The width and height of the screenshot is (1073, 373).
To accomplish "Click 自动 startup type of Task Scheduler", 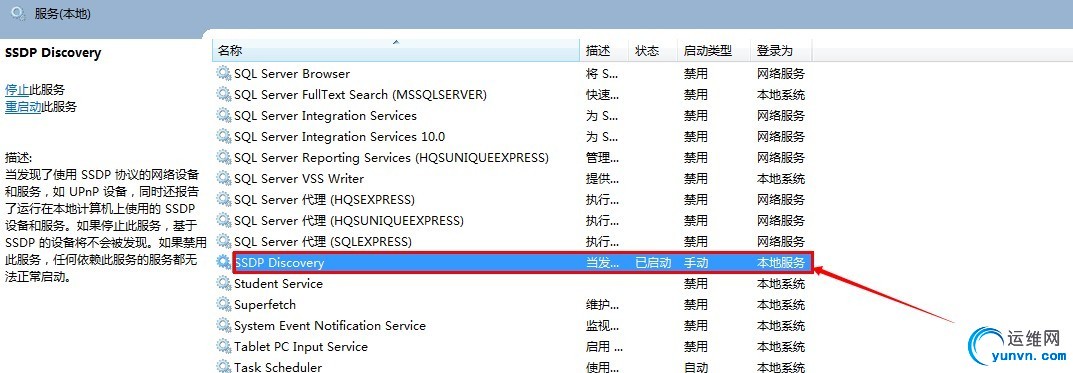I will pos(696,367).
